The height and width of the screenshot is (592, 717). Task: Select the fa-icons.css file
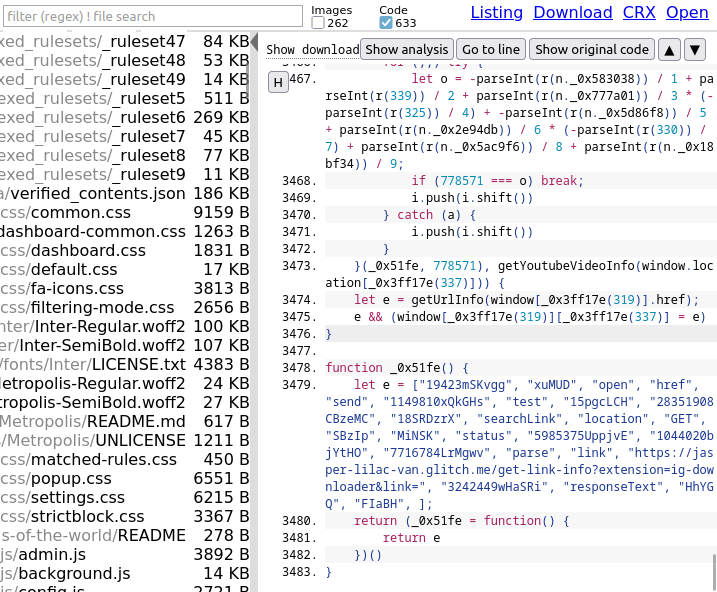coord(124,289)
